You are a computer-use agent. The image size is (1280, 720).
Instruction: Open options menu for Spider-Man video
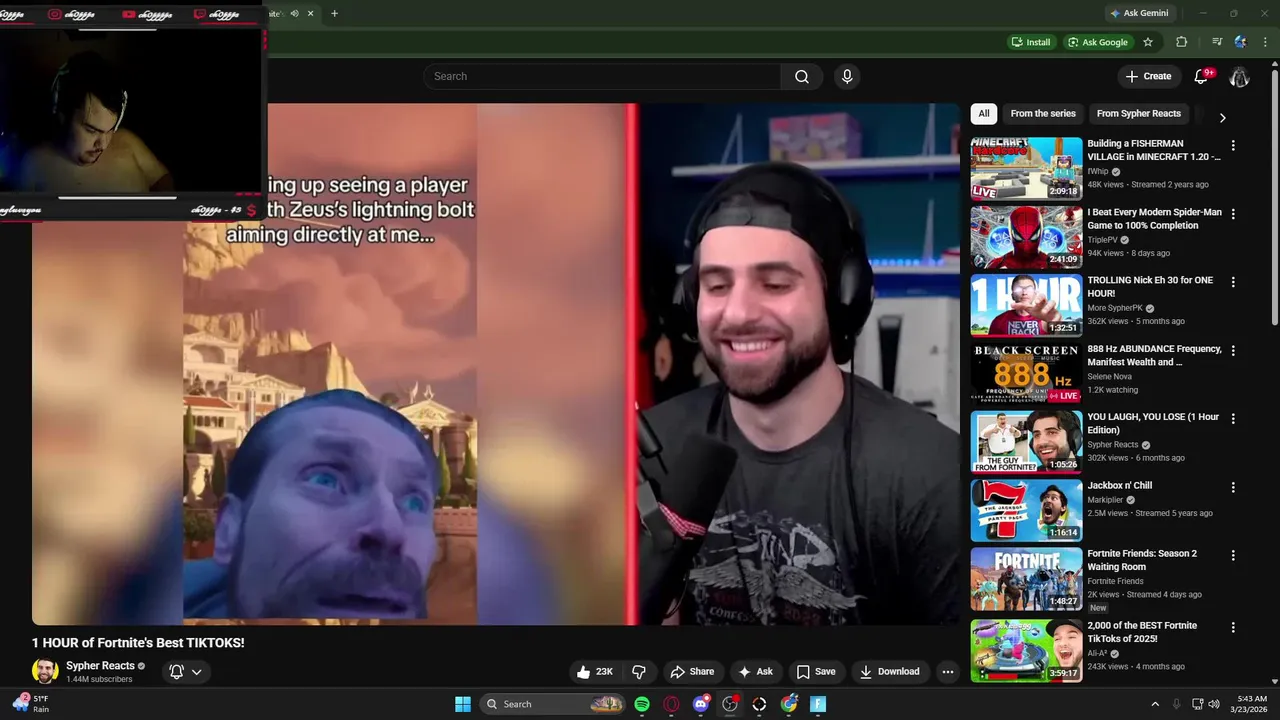coord(1233,214)
